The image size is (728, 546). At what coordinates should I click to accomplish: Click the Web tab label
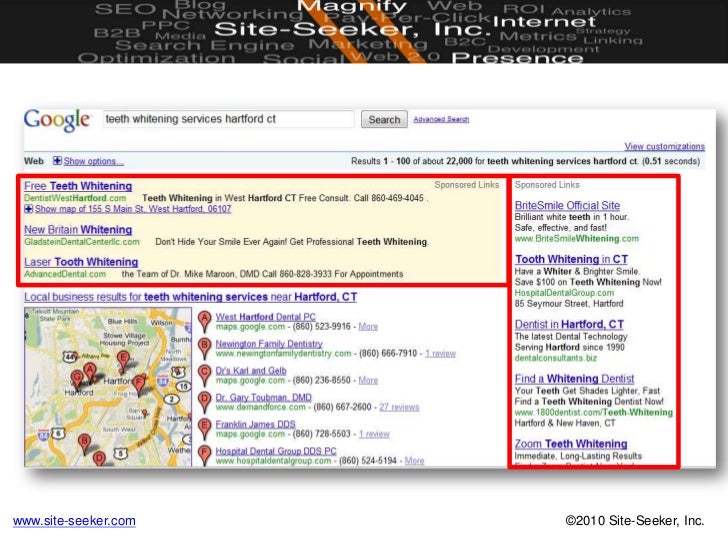coord(34,161)
